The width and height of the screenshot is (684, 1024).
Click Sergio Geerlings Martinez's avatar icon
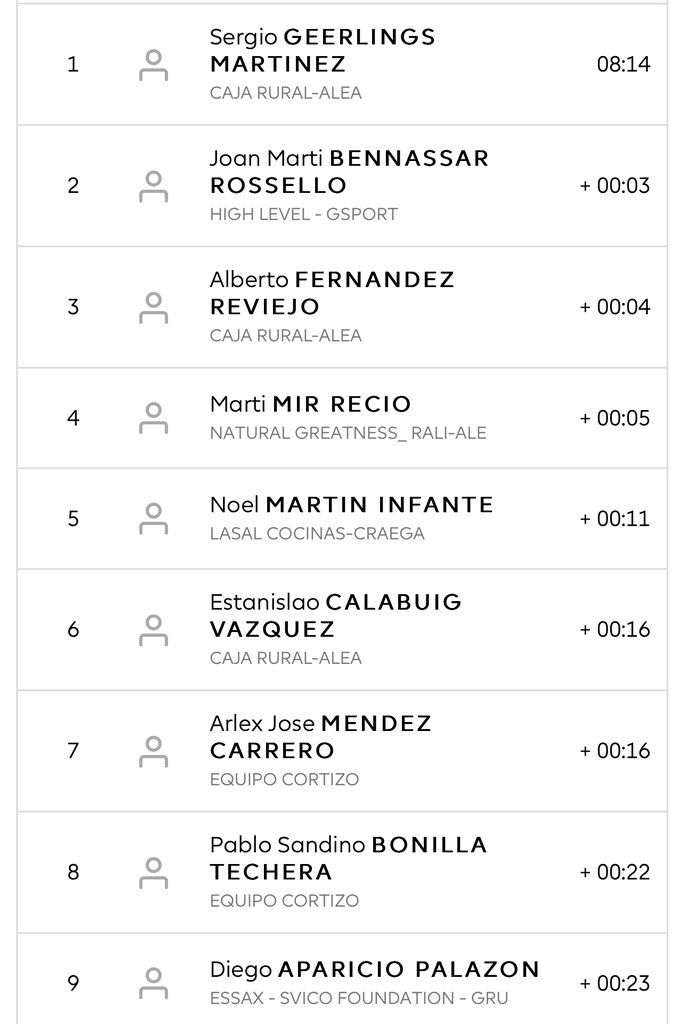point(153,65)
